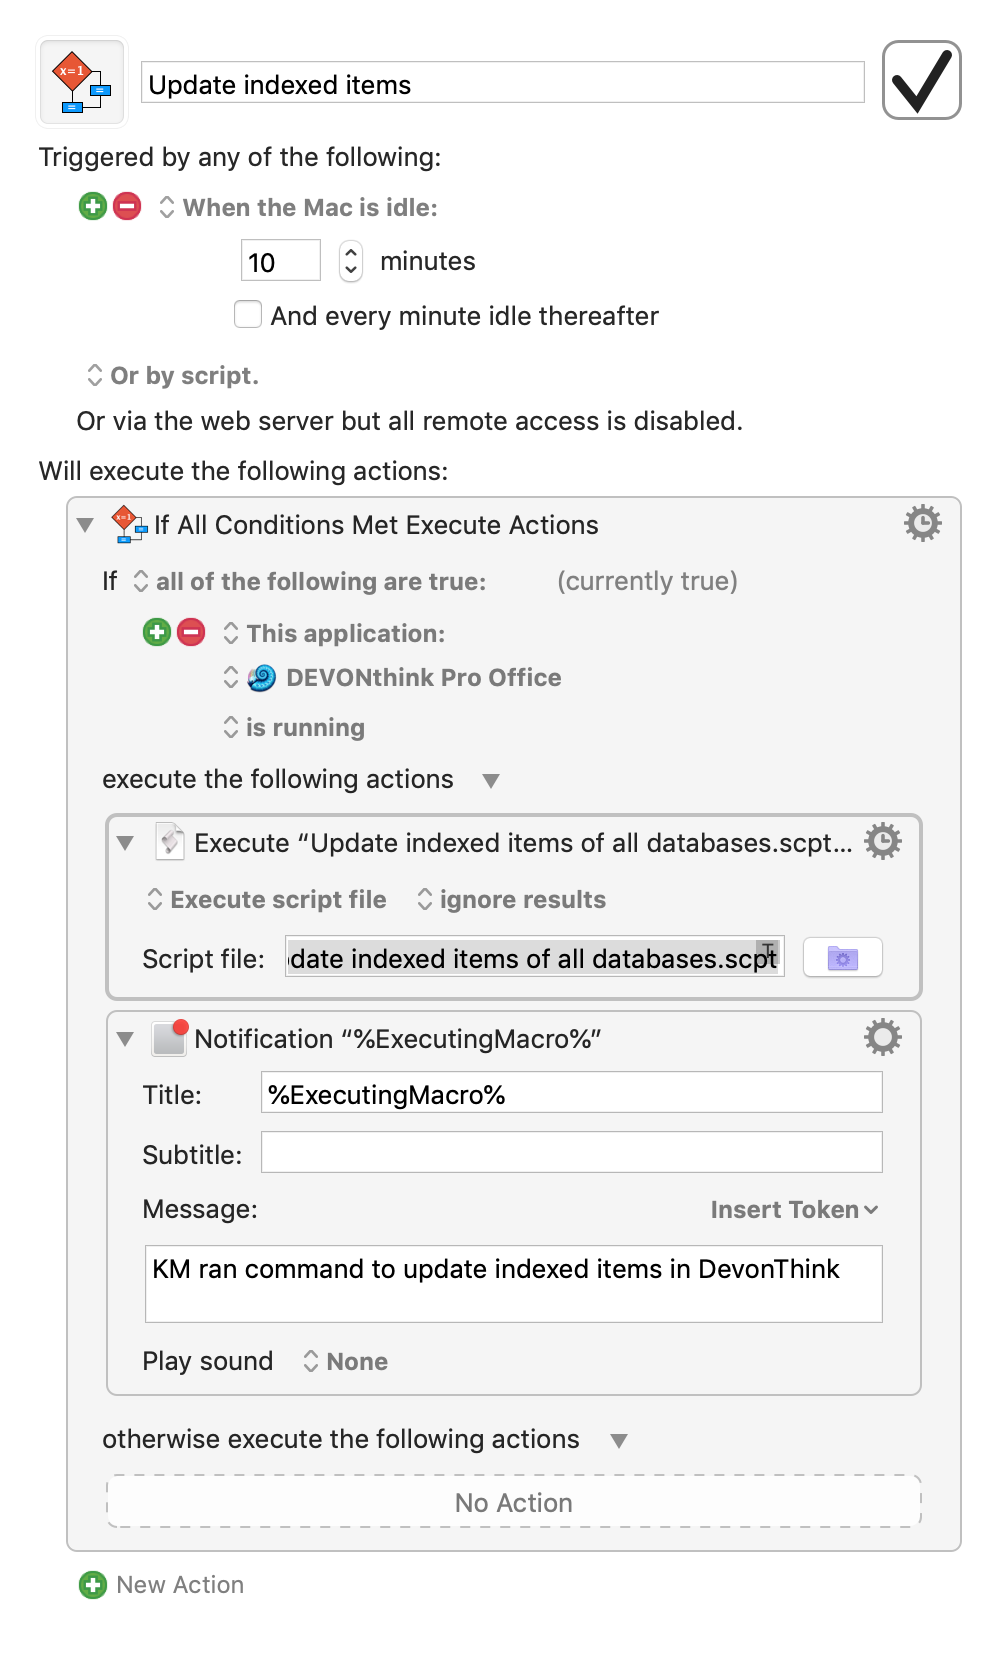Open the Insert Token menu
Viewport: 1002px width, 1664px height.
point(794,1210)
